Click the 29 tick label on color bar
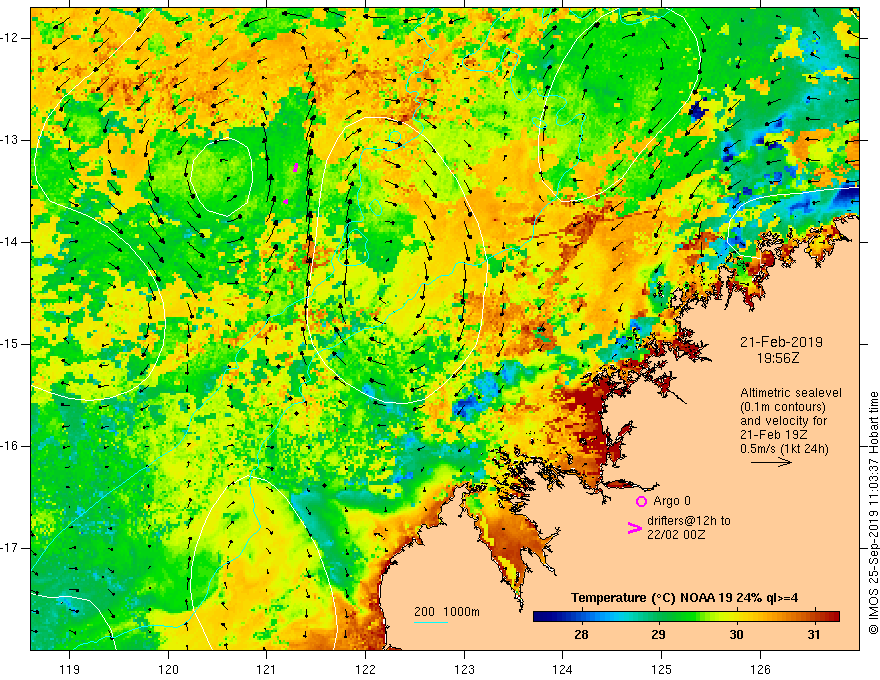This screenshot has width=880, height=680. coord(658,635)
